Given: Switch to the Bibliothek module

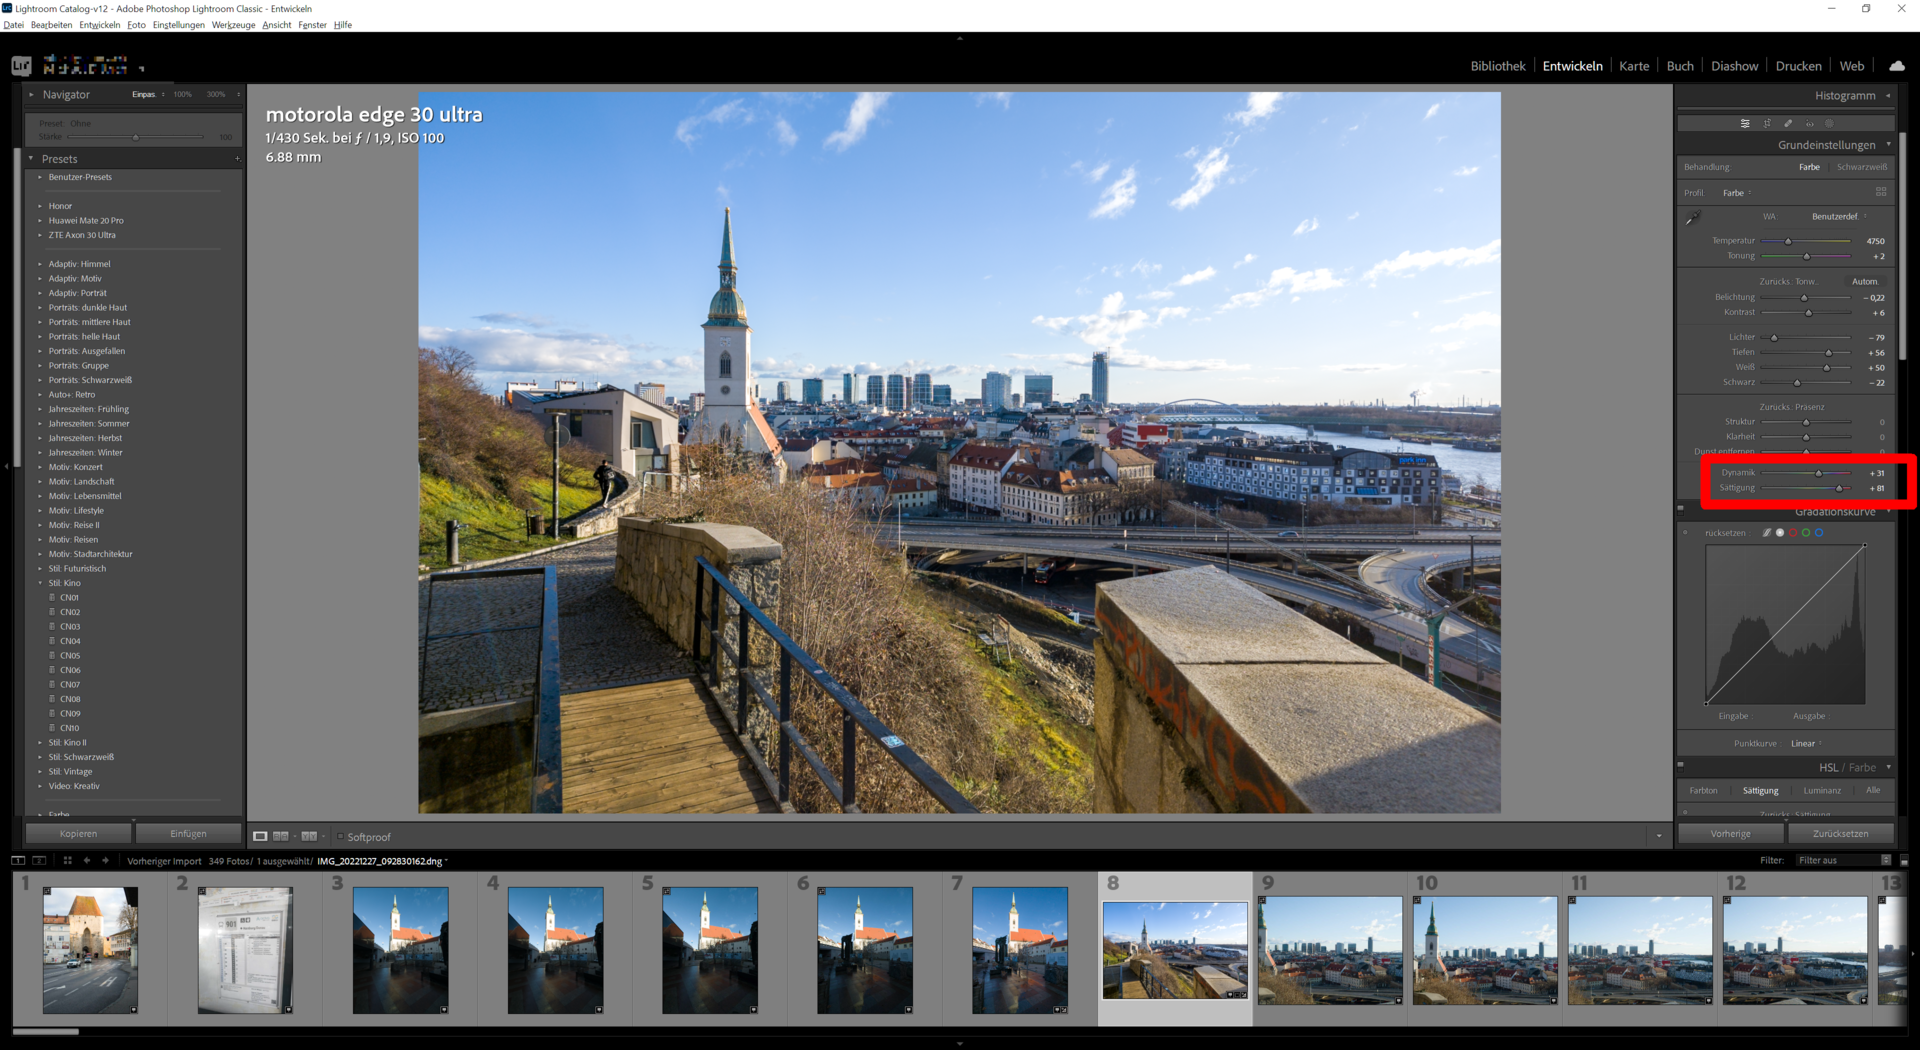Looking at the screenshot, I should coord(1497,66).
